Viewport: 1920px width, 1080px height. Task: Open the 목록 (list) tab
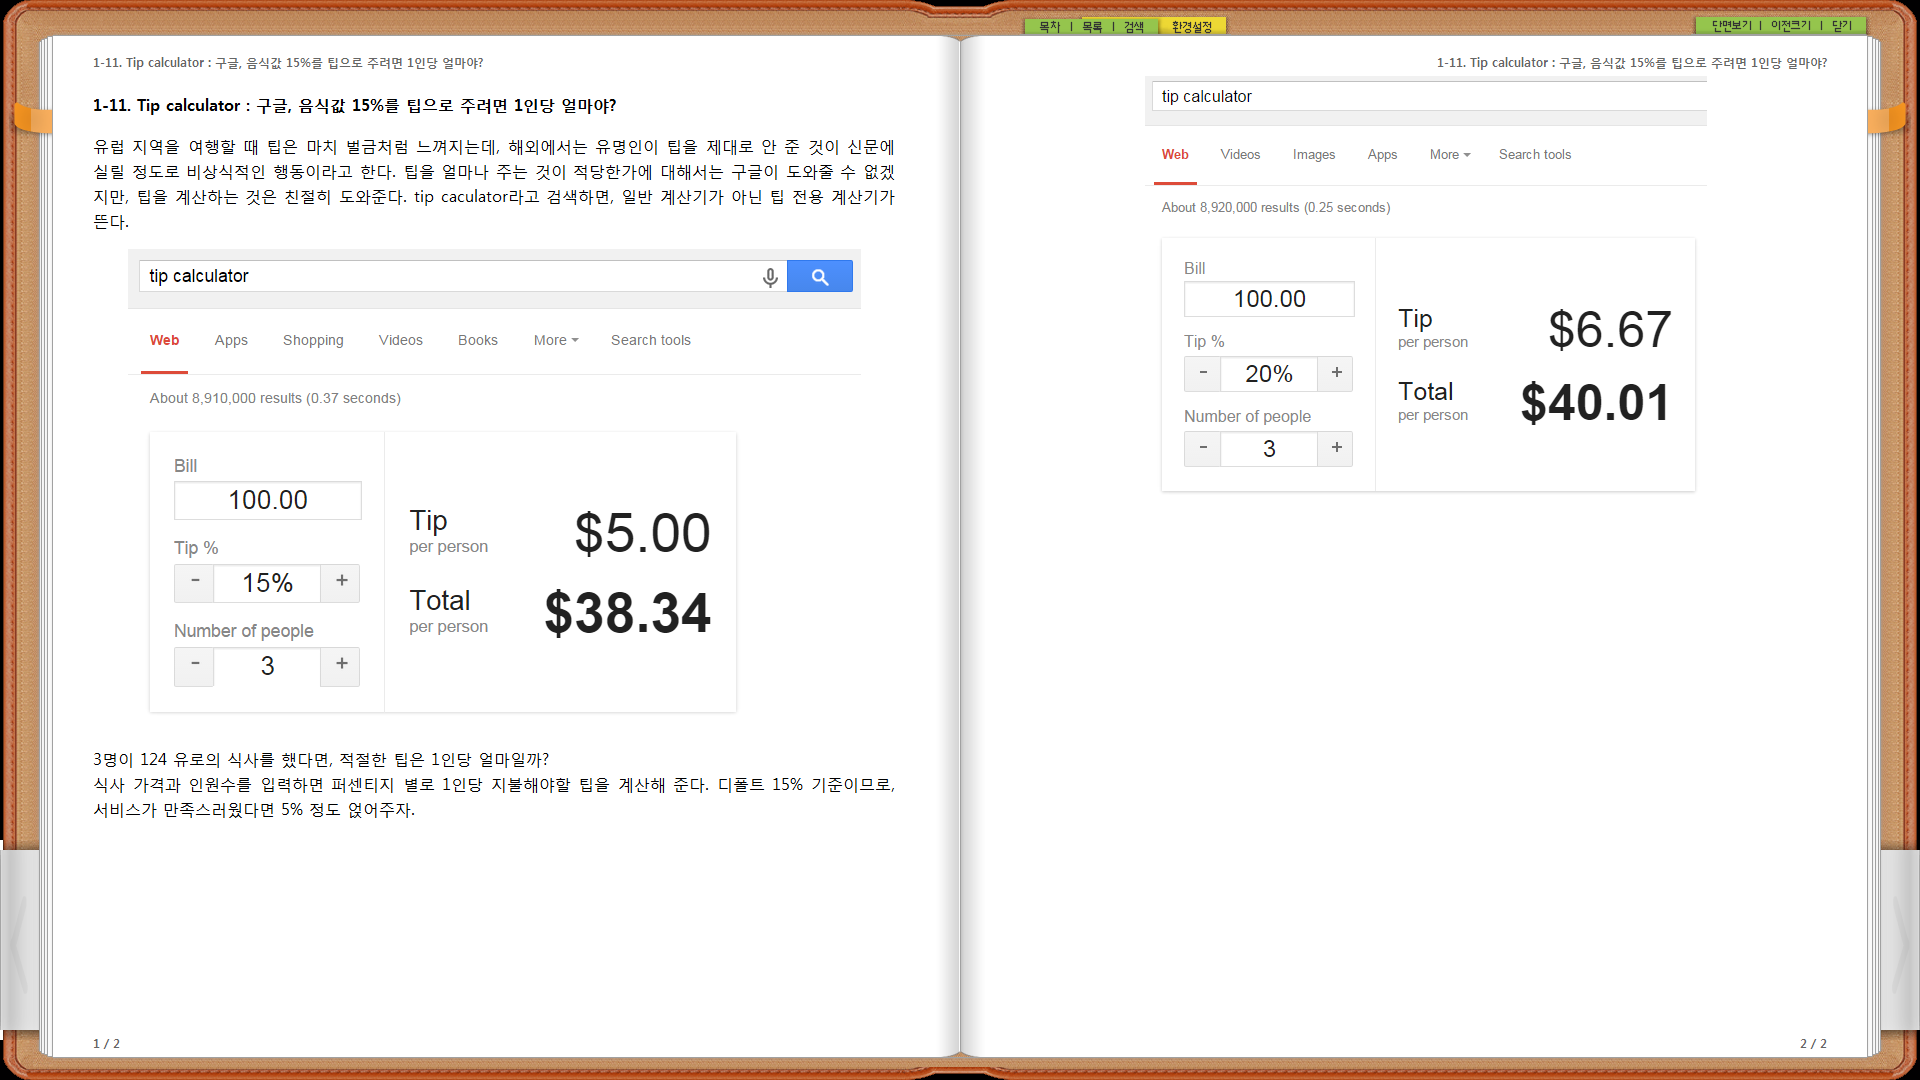[1092, 26]
